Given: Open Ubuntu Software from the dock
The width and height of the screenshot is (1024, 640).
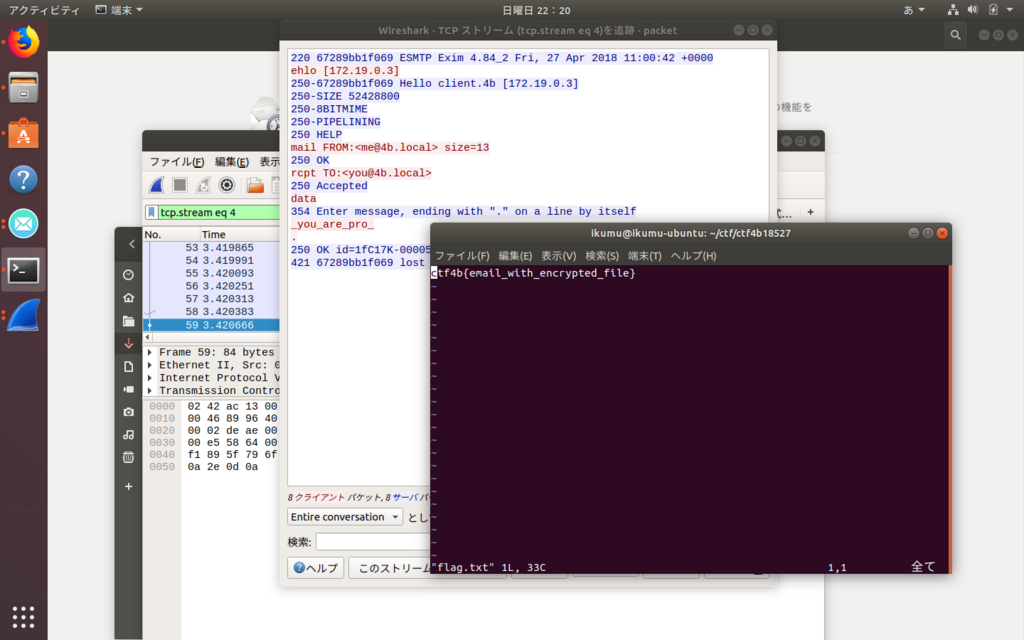Looking at the screenshot, I should pyautogui.click(x=24, y=133).
